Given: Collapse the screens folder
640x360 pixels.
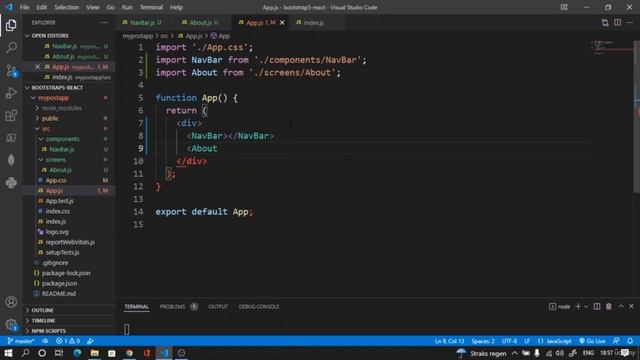Looking at the screenshot, I should click(x=56, y=160).
